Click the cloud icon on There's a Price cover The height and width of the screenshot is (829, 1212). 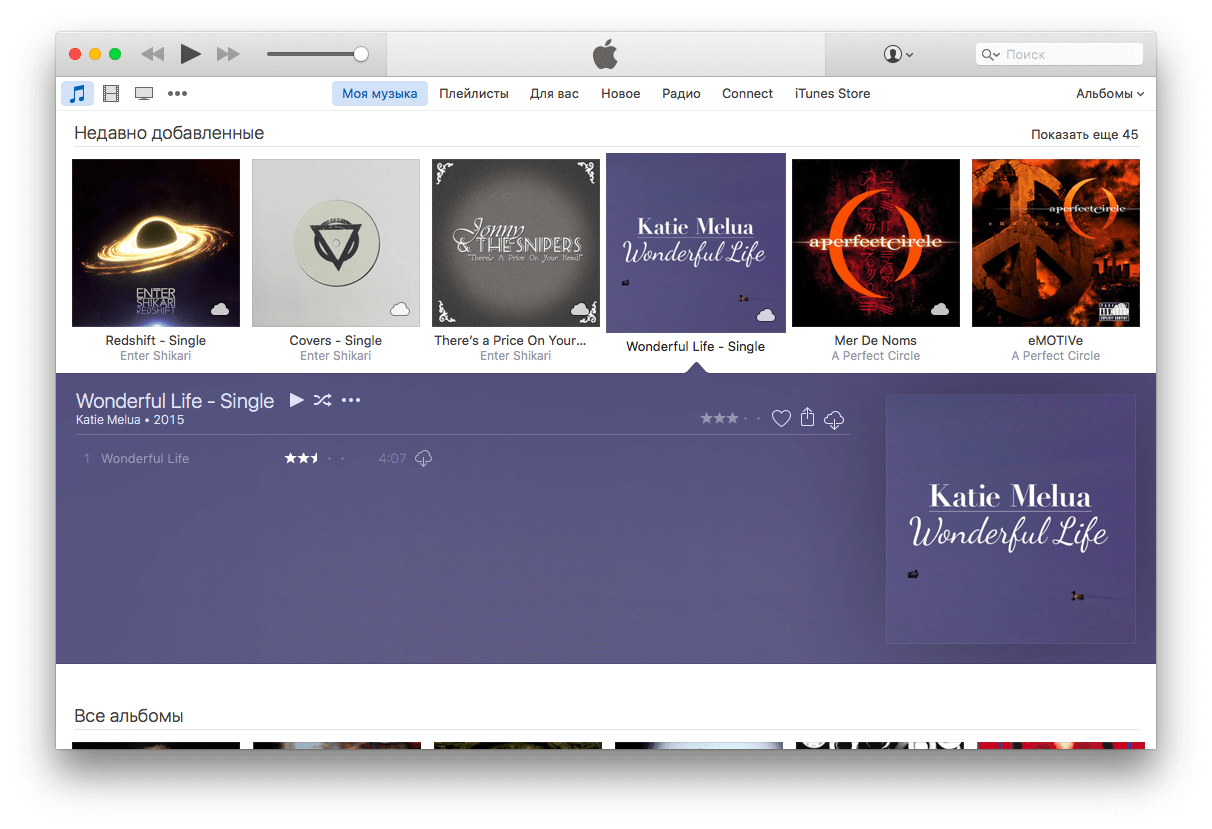point(580,309)
